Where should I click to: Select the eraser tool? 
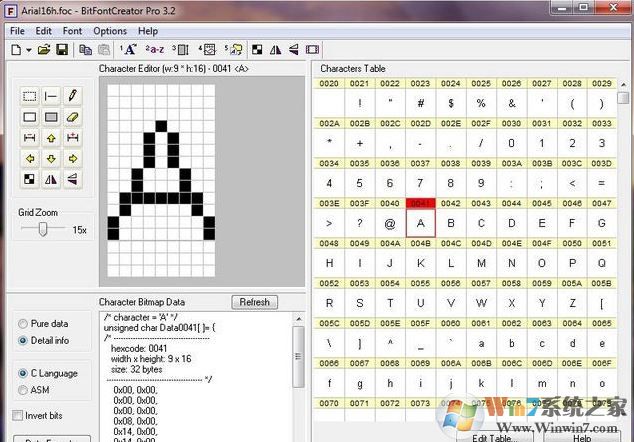click(72, 117)
